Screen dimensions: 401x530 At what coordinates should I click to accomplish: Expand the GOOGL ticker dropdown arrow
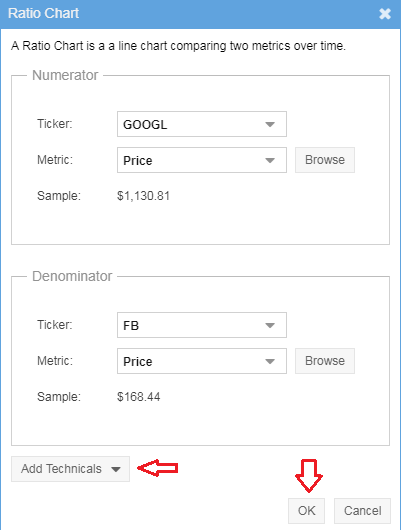pyautogui.click(x=270, y=124)
